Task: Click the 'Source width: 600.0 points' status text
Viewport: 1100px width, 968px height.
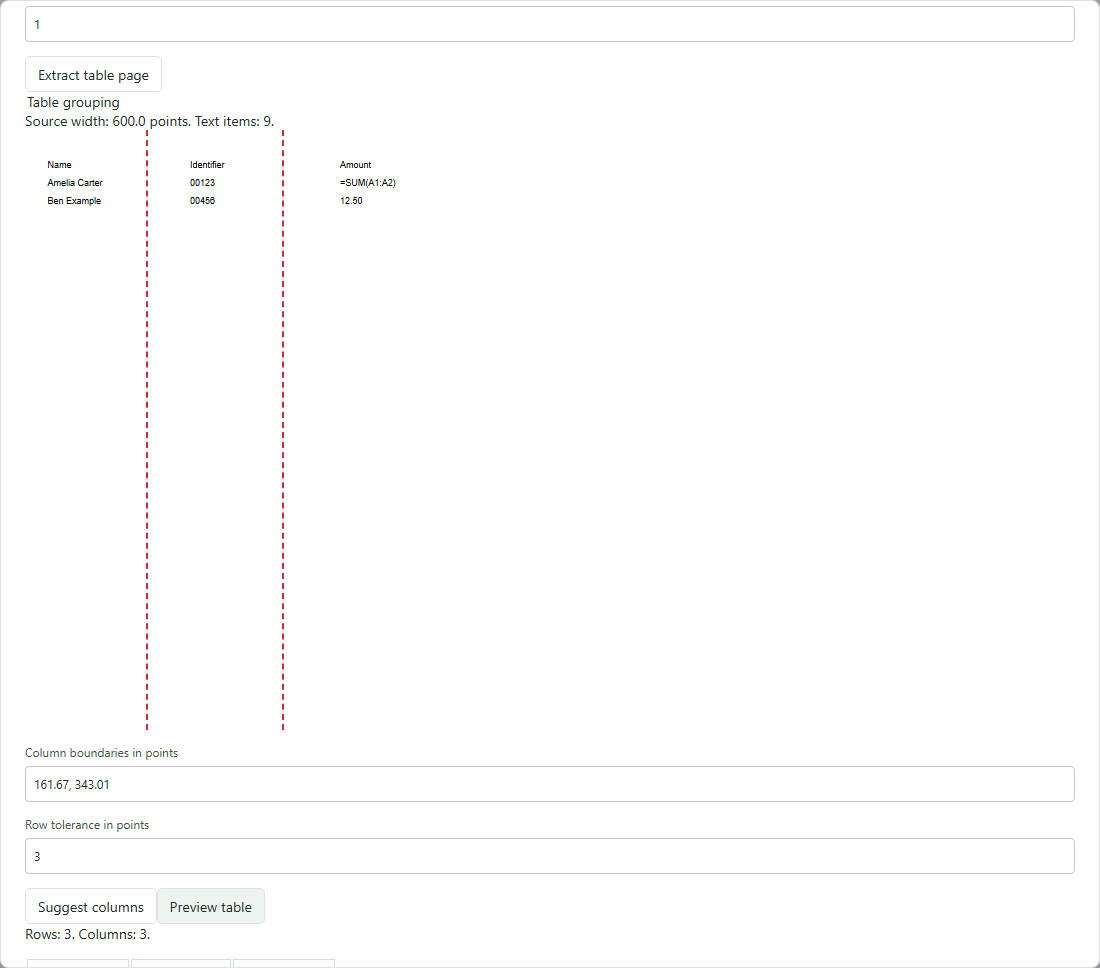Action: tap(107, 121)
